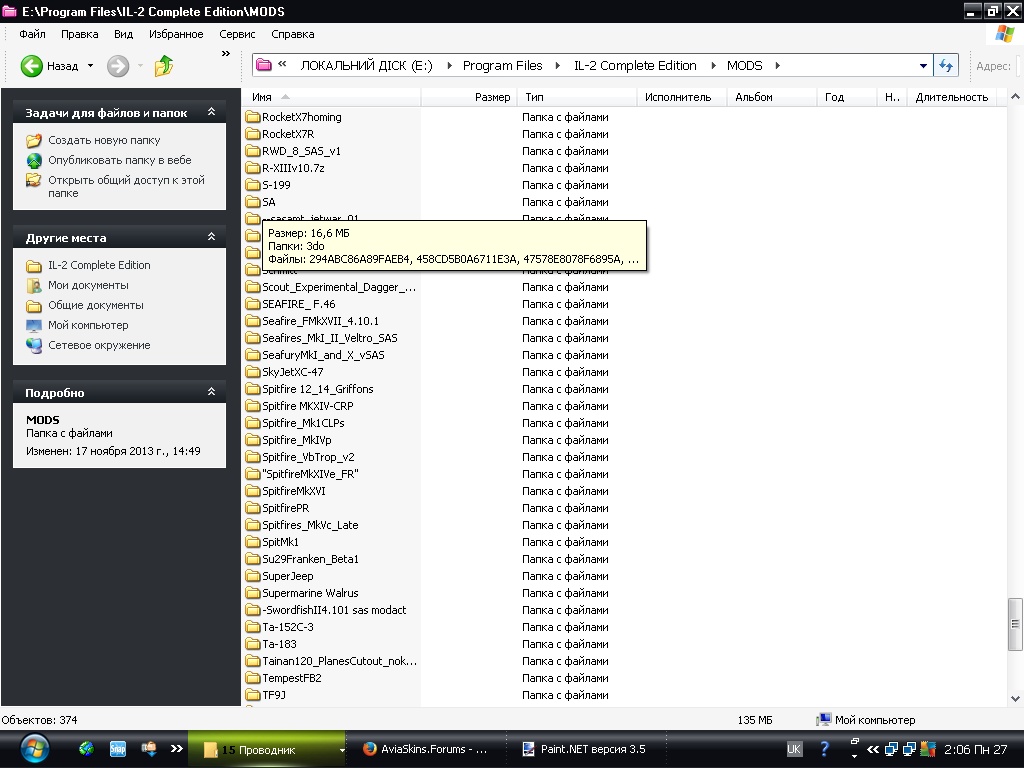Switch to Проводник taskbar group
The height and width of the screenshot is (768, 1024).
coord(266,750)
